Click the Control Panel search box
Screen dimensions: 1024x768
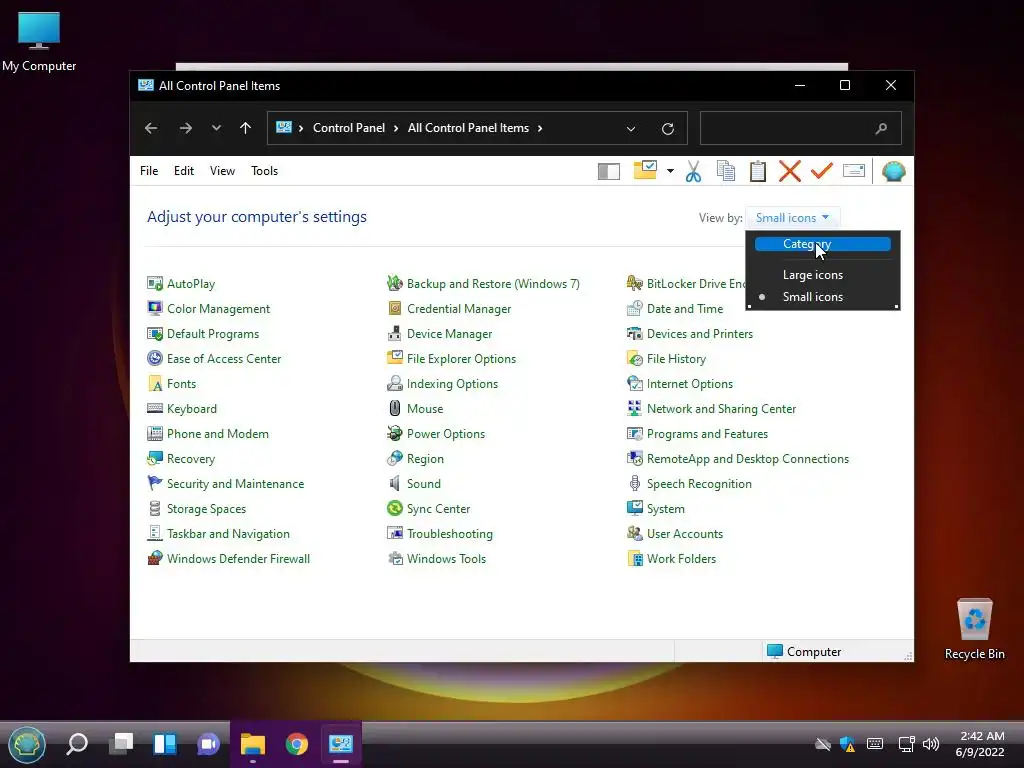(801, 128)
